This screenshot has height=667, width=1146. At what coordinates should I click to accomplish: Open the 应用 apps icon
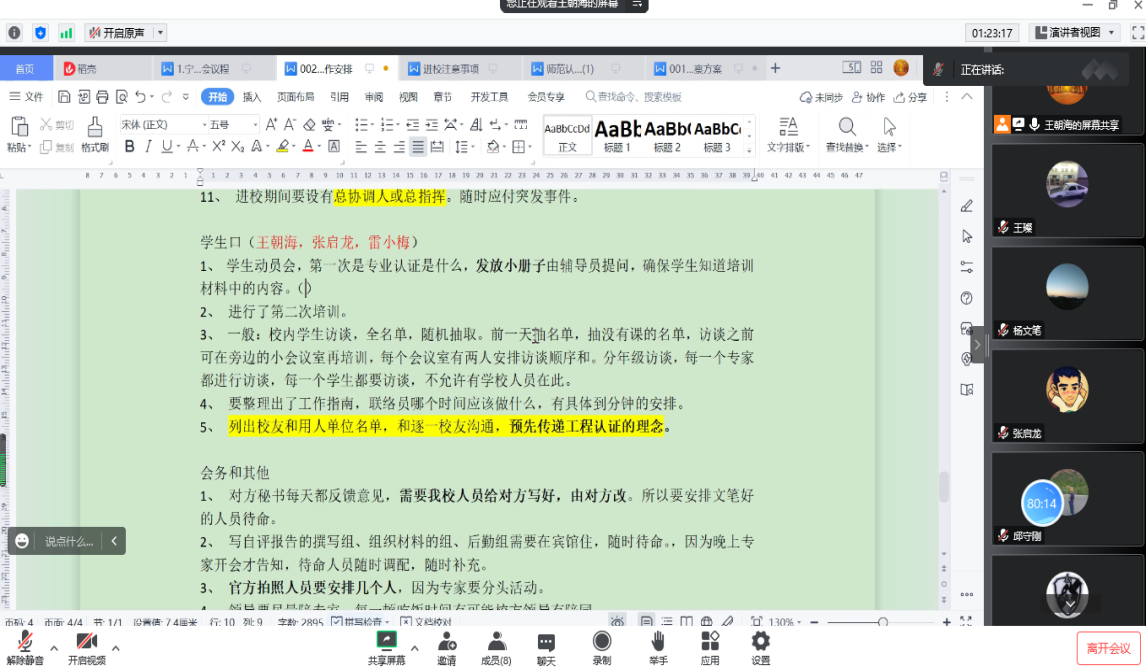pyautogui.click(x=710, y=647)
